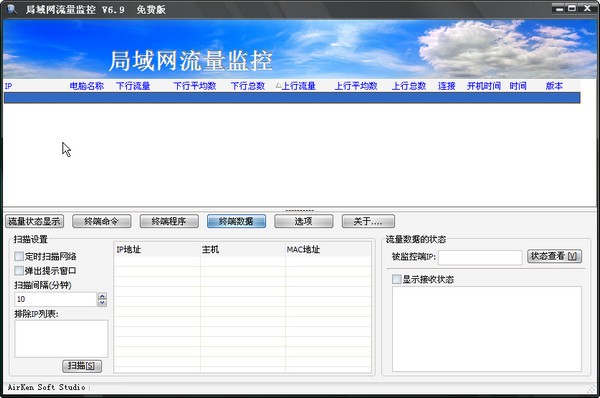The image size is (600, 398).
Task: Open the 终端命令 tab
Action: pyautogui.click(x=101, y=221)
